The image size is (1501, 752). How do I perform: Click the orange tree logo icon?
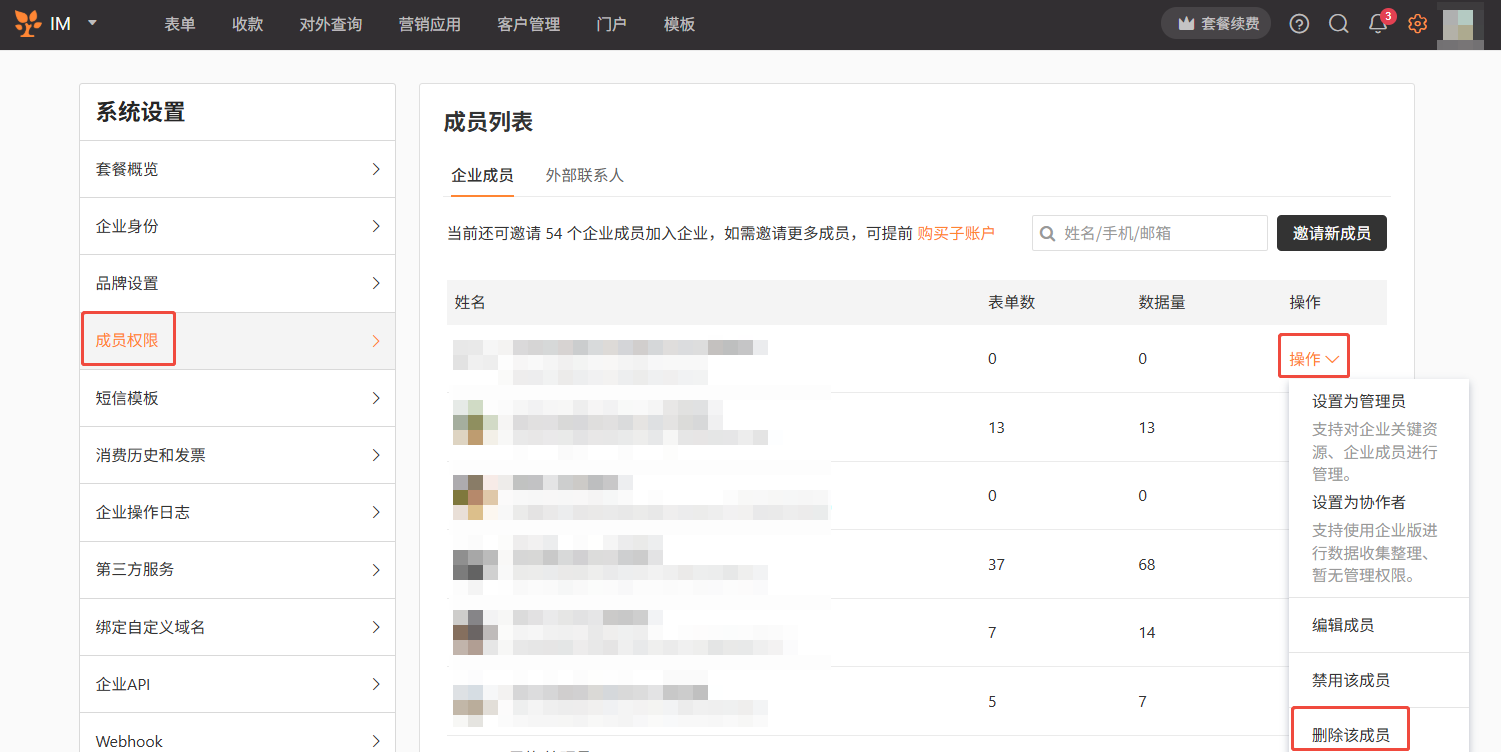tap(29, 23)
